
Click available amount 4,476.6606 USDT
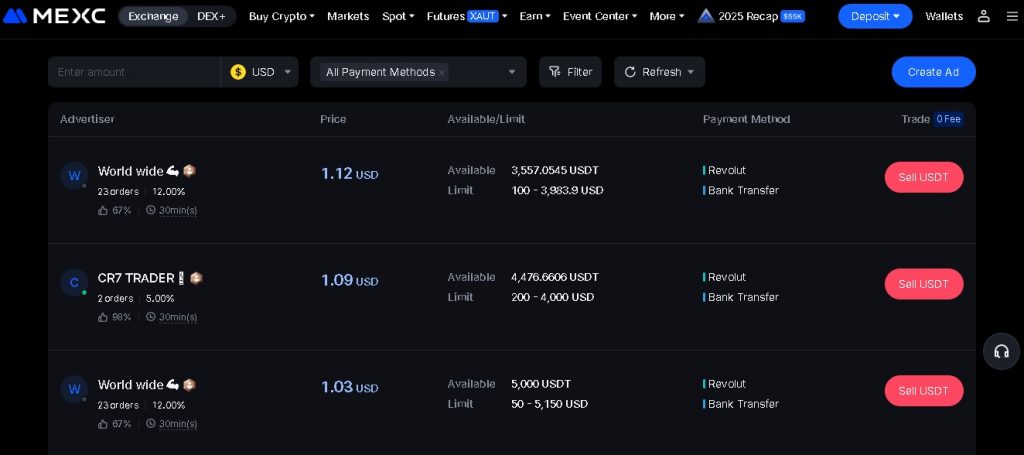[x=555, y=277]
